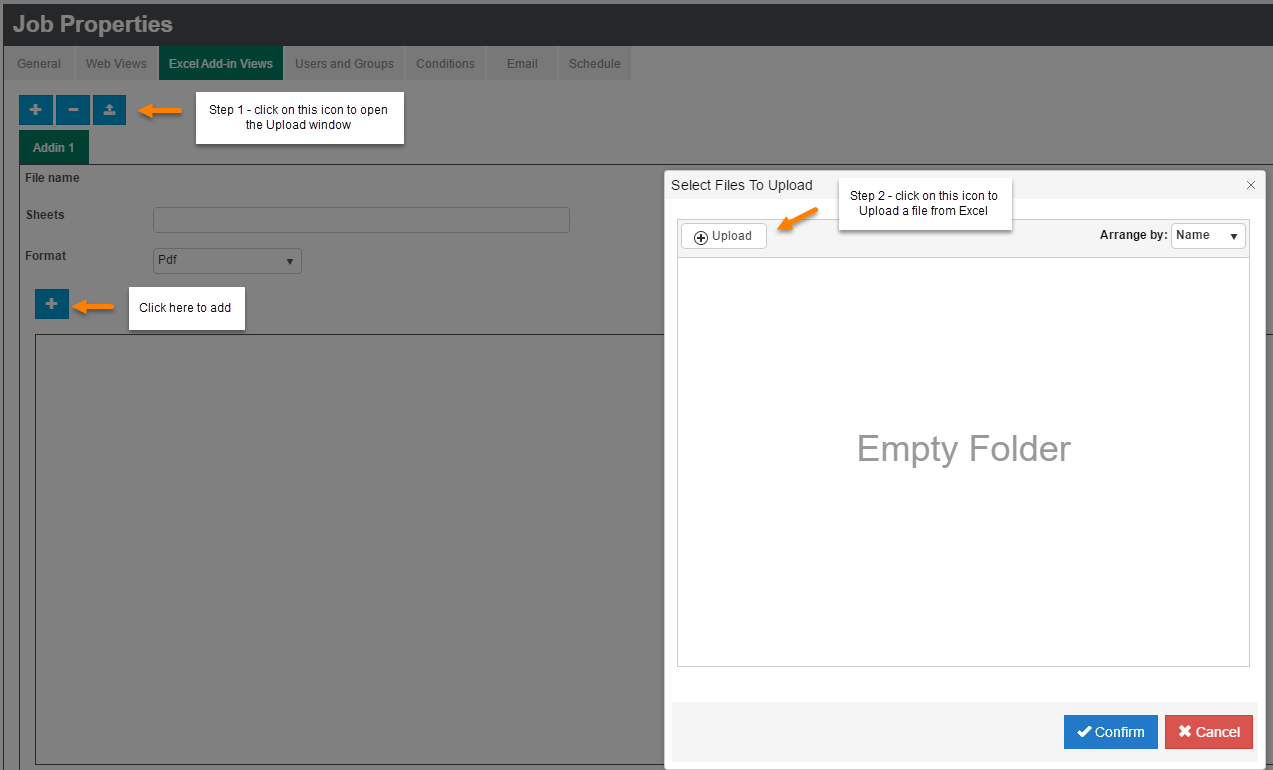Screen dimensions: 1273x770
Task: Open the Arrange by Name dropdown
Action: (x=1208, y=235)
